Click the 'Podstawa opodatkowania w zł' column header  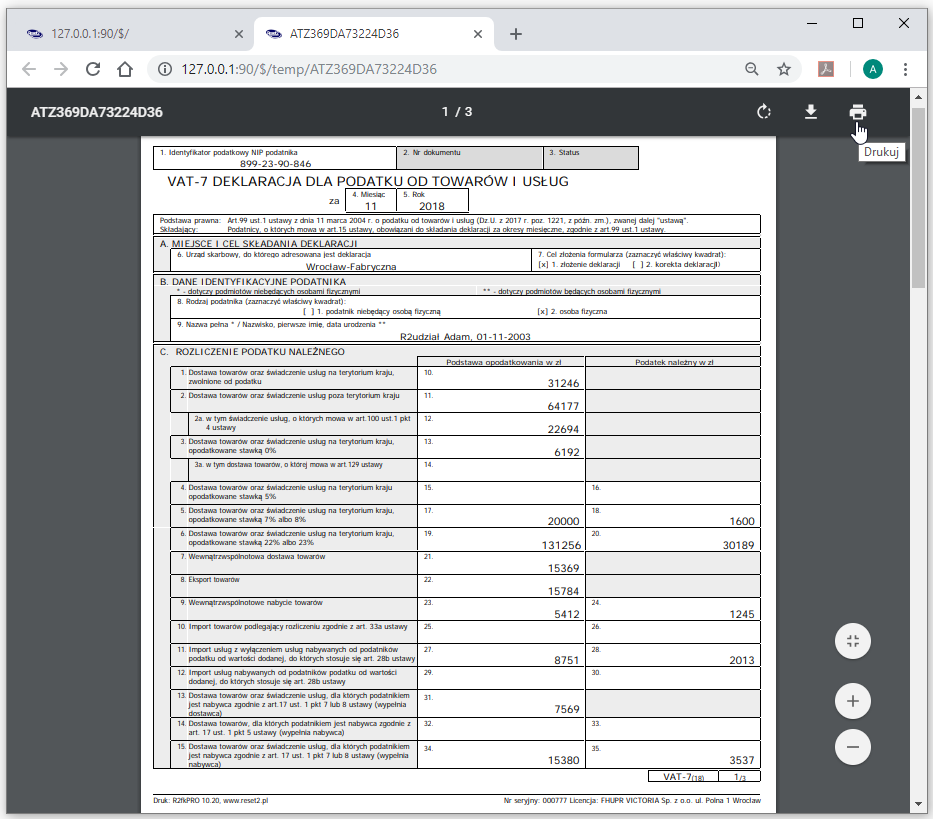(x=503, y=362)
